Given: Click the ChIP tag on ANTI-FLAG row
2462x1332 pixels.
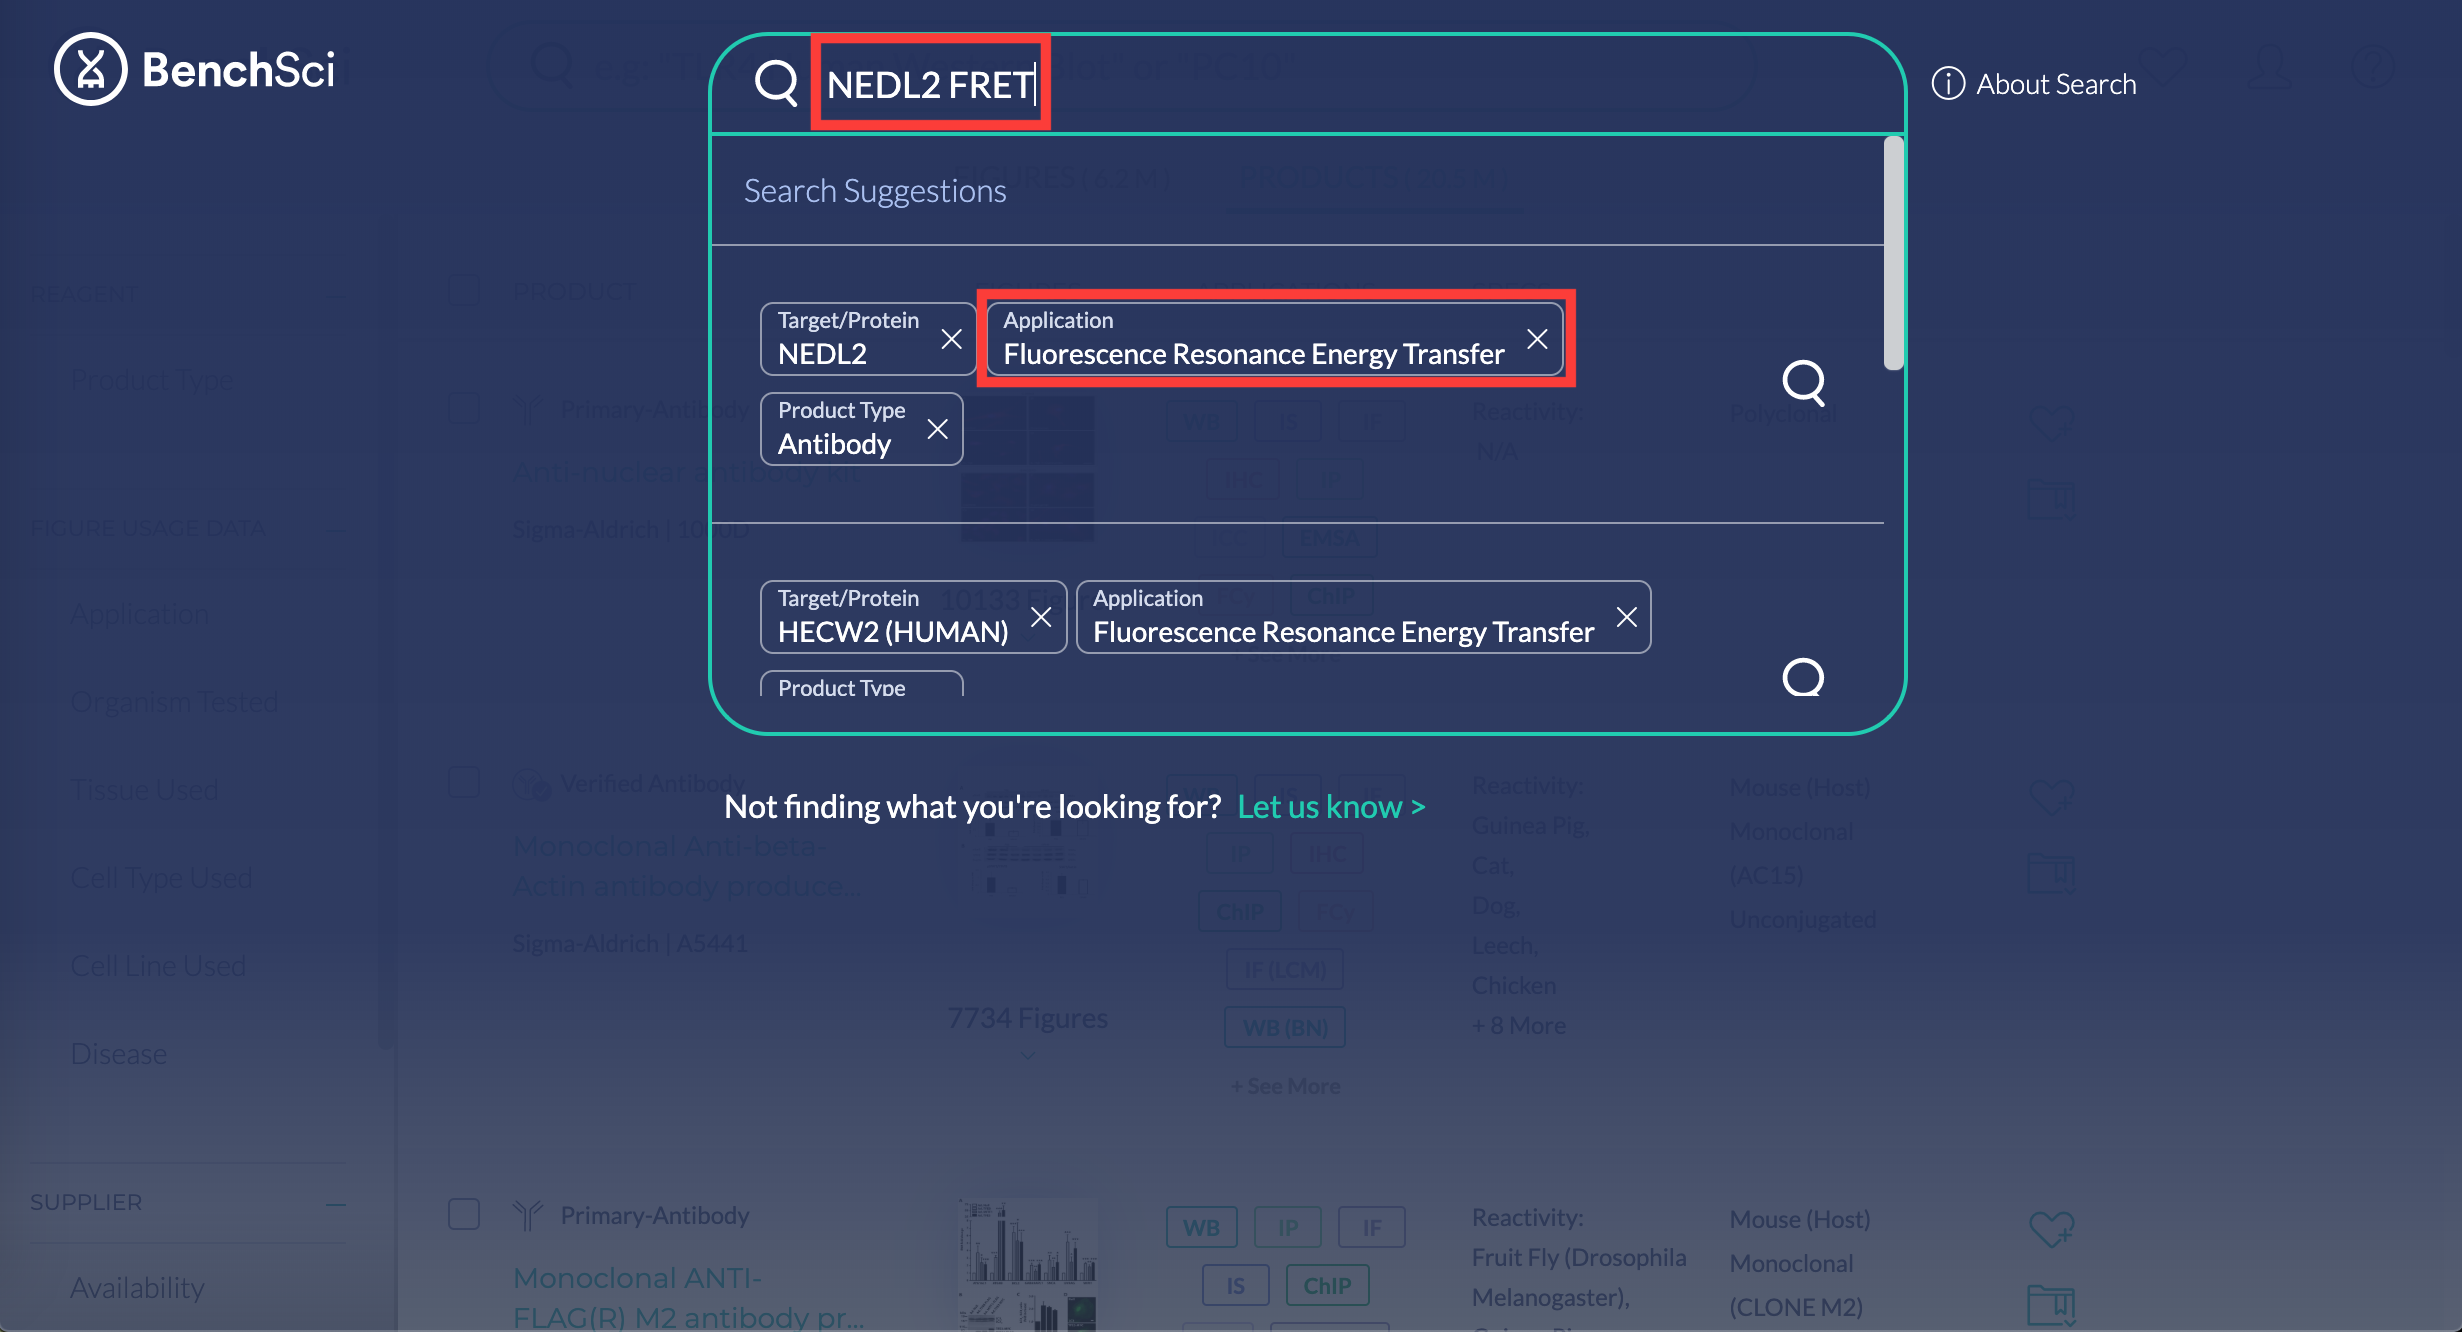Looking at the screenshot, I should (1327, 1285).
